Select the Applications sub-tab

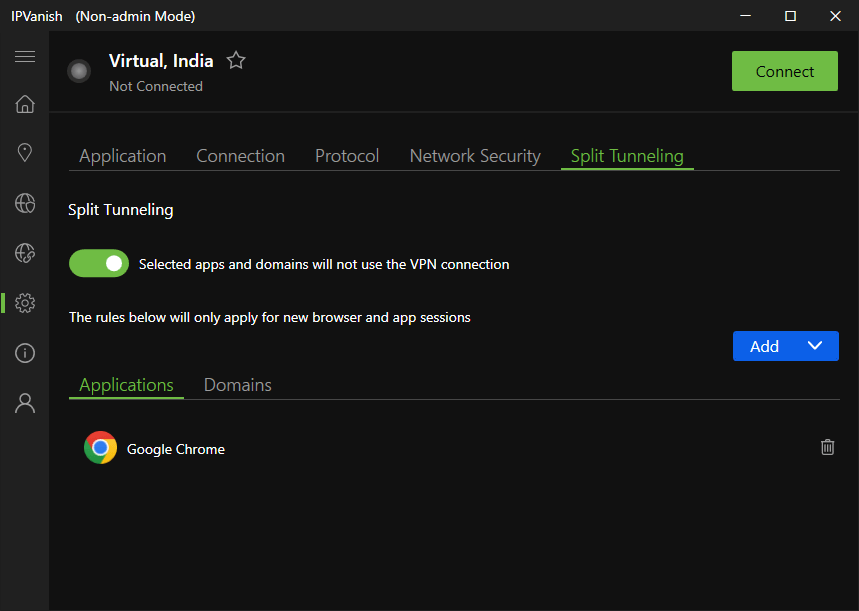coord(127,385)
